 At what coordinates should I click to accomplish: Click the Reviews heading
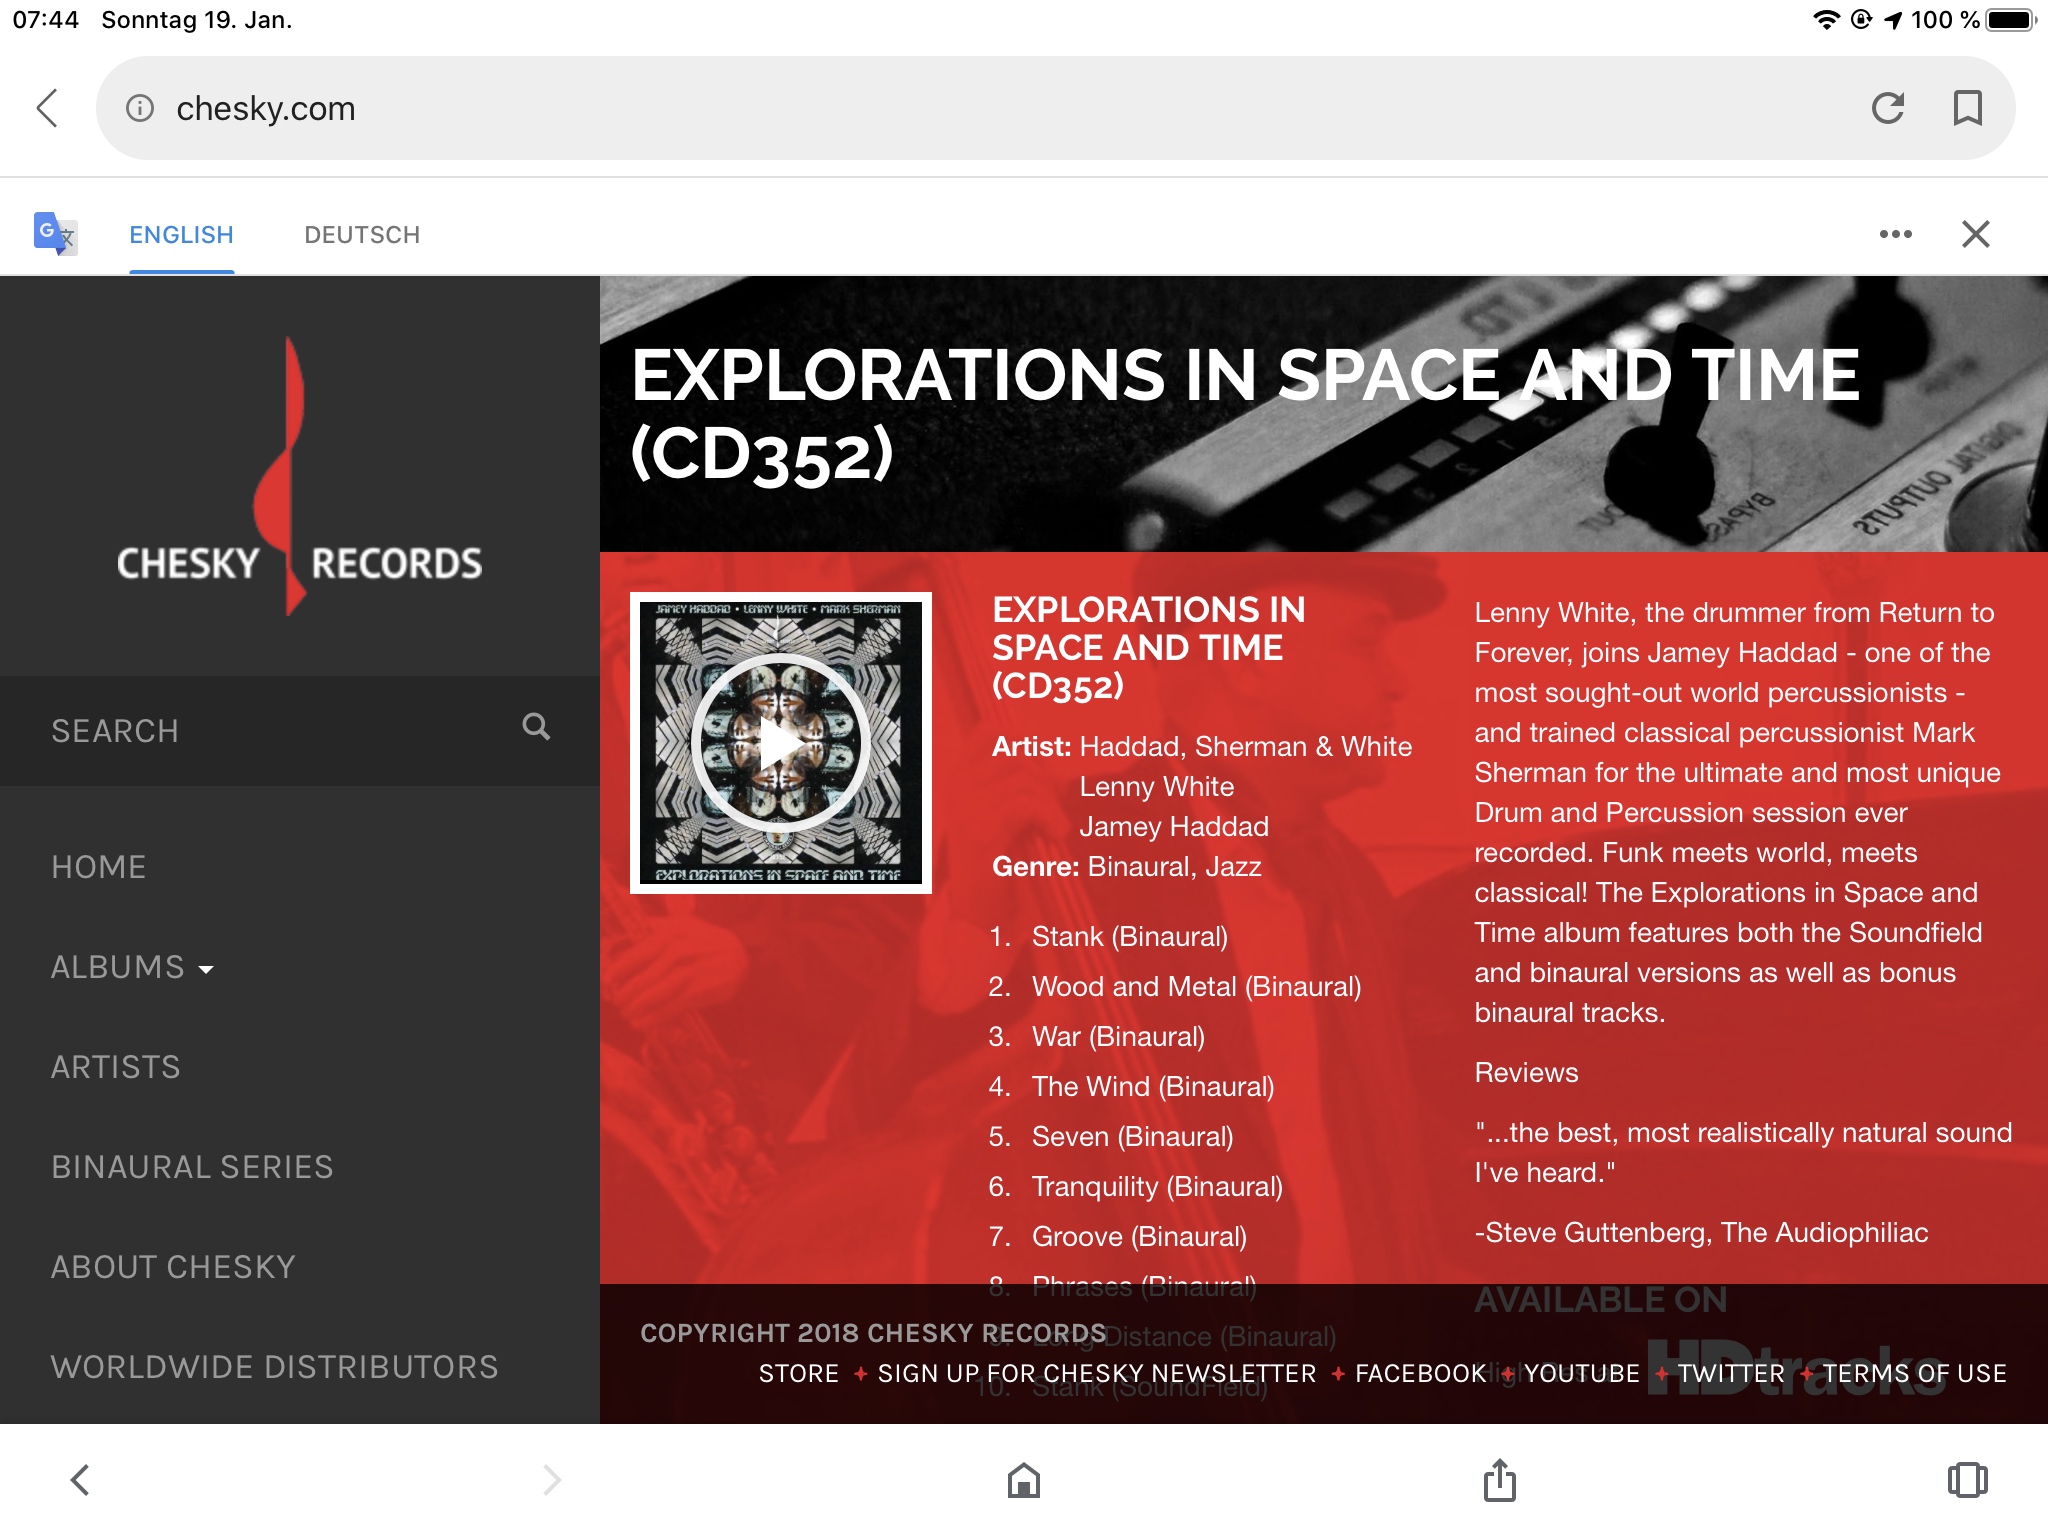tap(1526, 1073)
